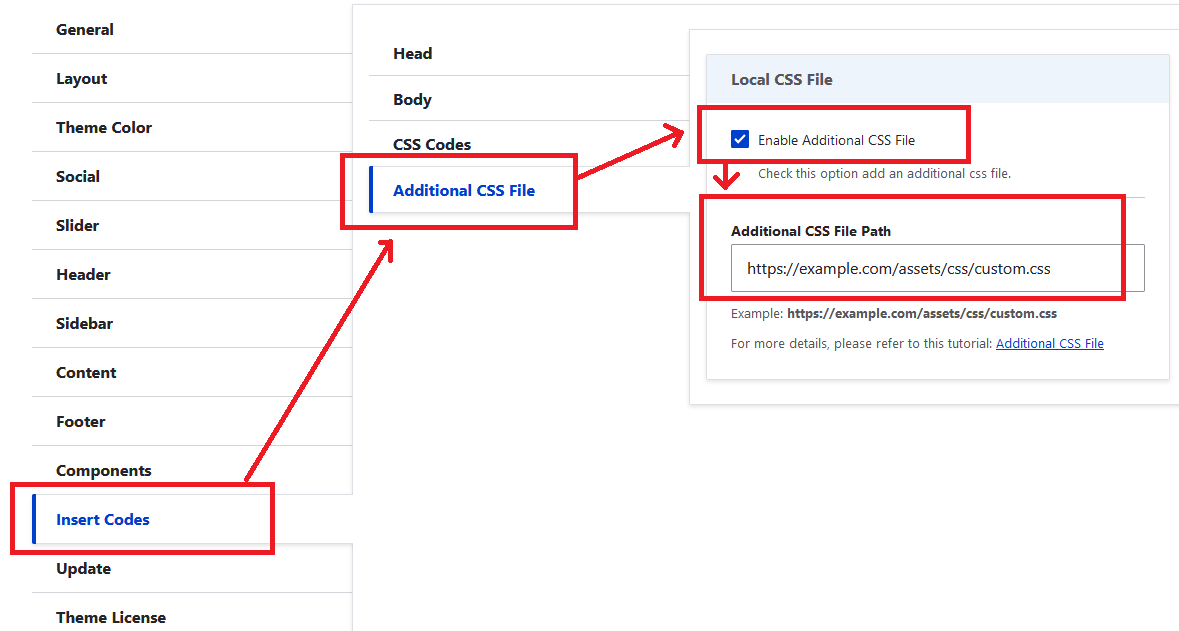Viewport: 1179px width, 631px height.
Task: Go to the Social tab
Action: click(78, 177)
